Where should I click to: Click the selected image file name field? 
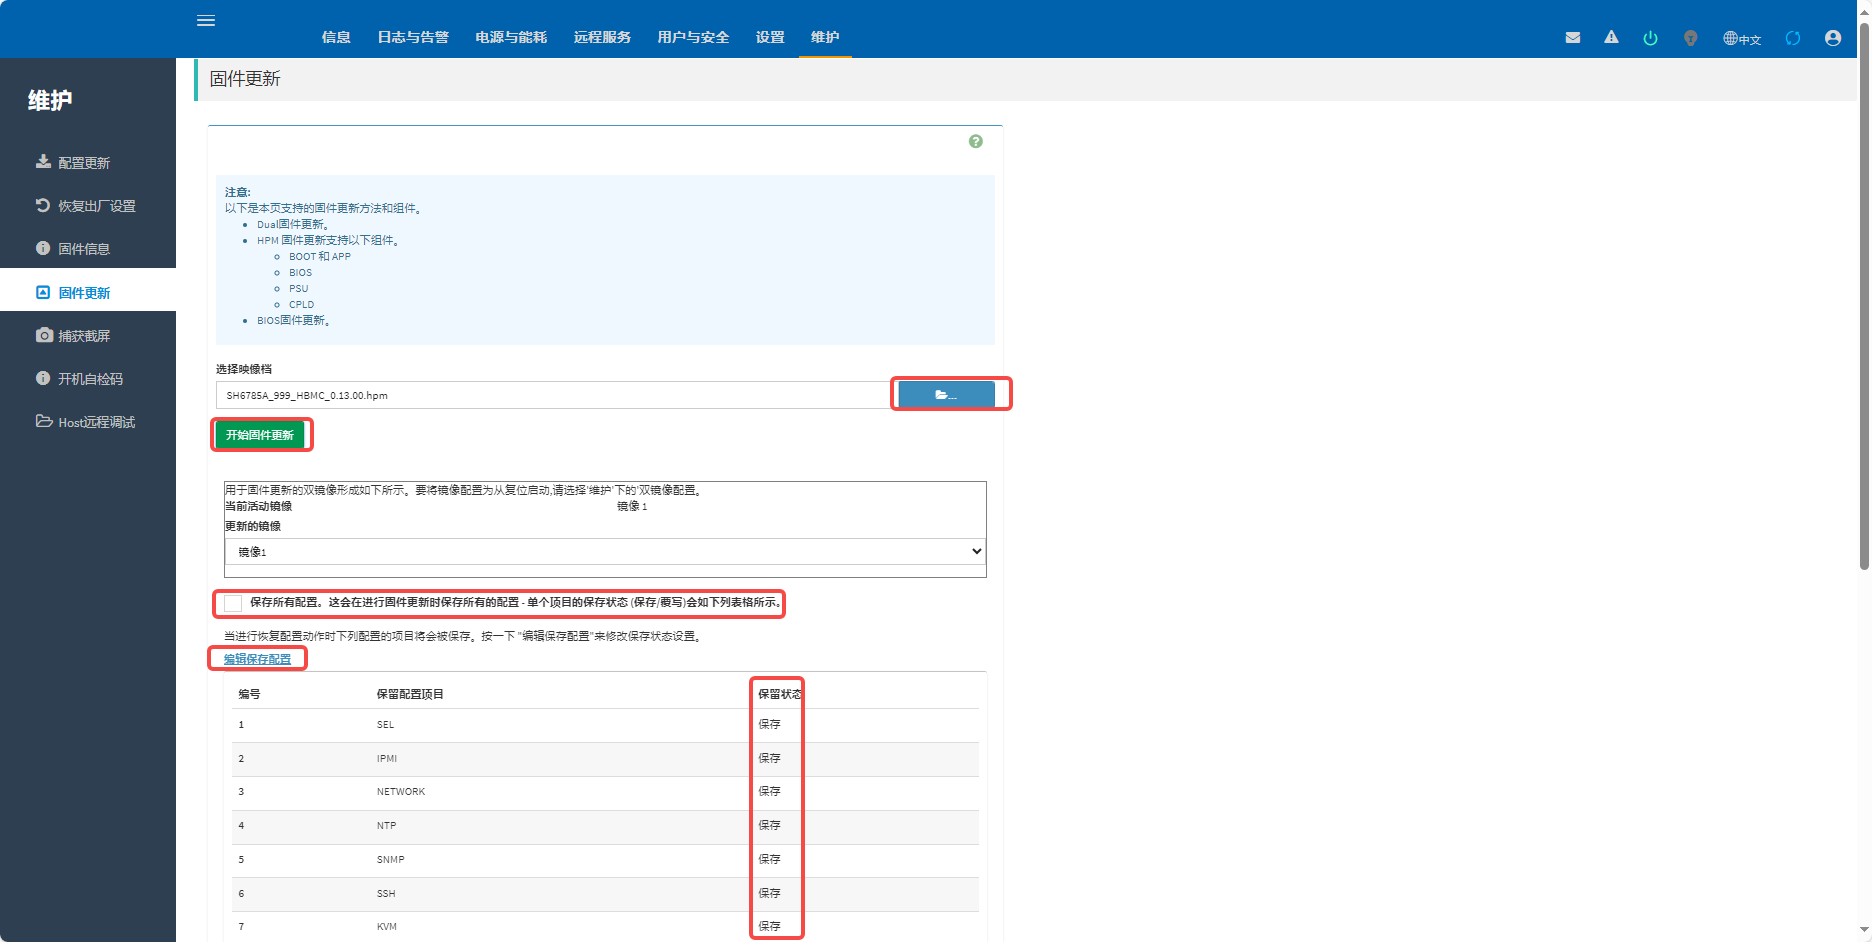(x=552, y=395)
